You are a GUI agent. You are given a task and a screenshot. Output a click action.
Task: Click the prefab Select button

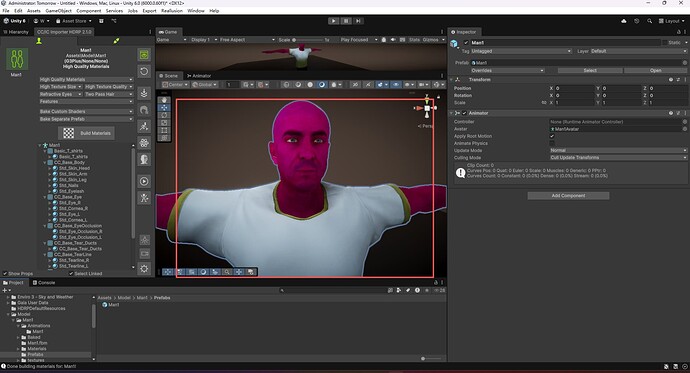(x=590, y=70)
